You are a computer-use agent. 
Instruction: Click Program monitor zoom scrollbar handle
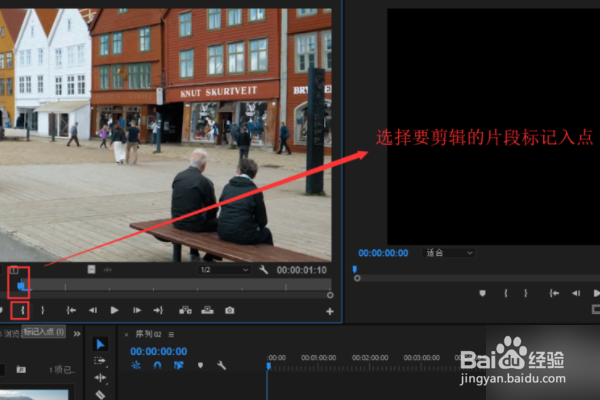point(357,278)
